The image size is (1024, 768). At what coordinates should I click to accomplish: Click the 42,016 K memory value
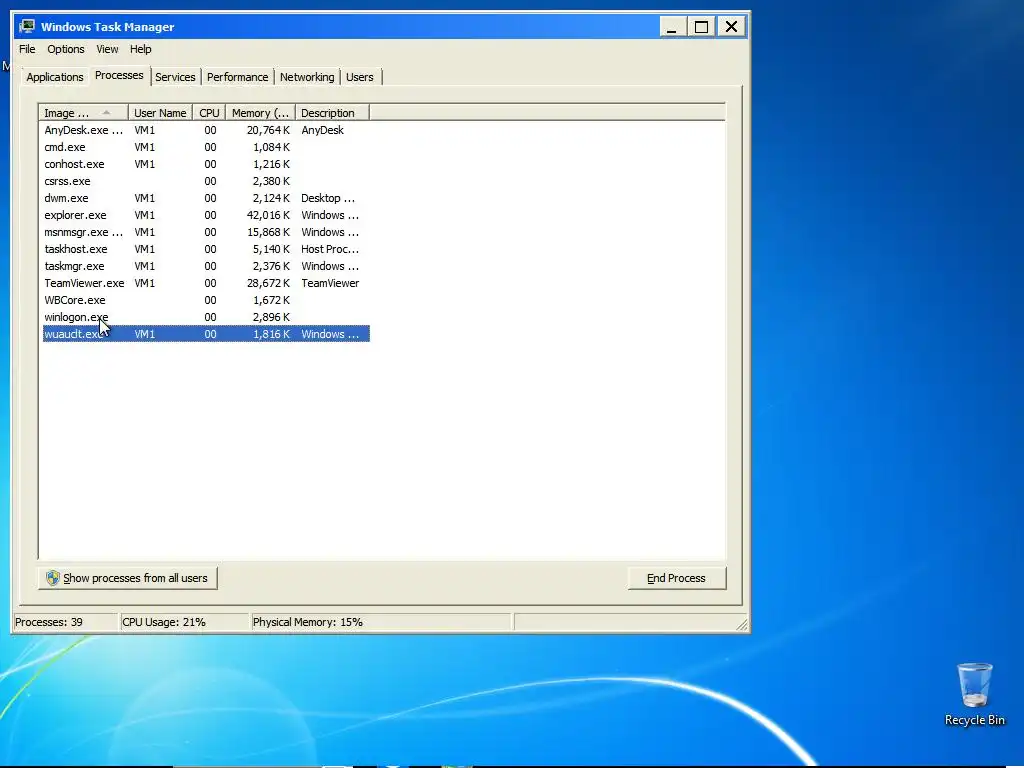[268, 215]
